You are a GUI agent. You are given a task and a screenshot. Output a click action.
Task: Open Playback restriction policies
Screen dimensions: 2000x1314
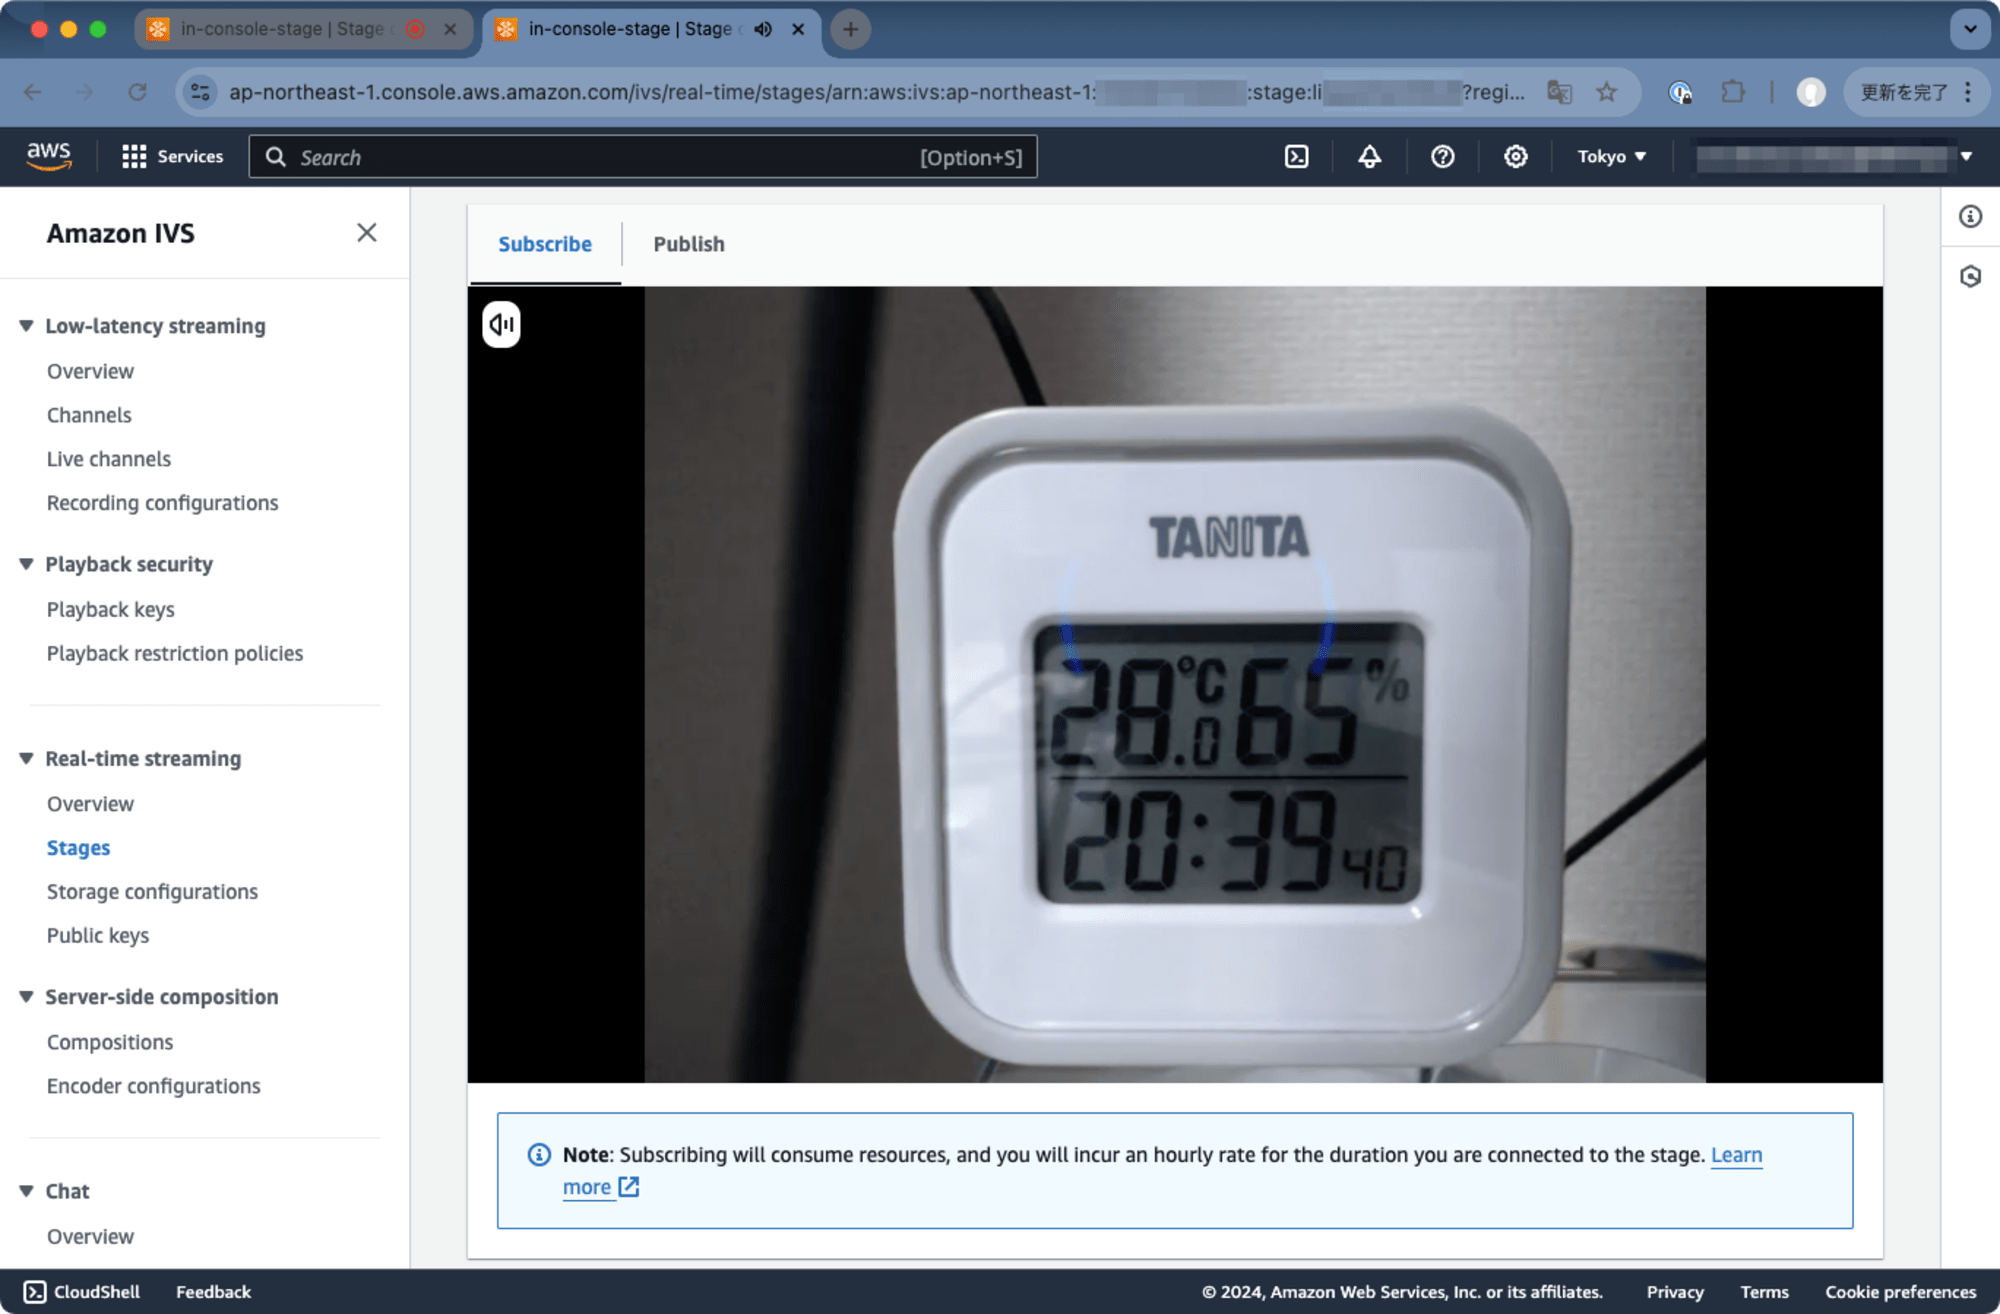[175, 653]
